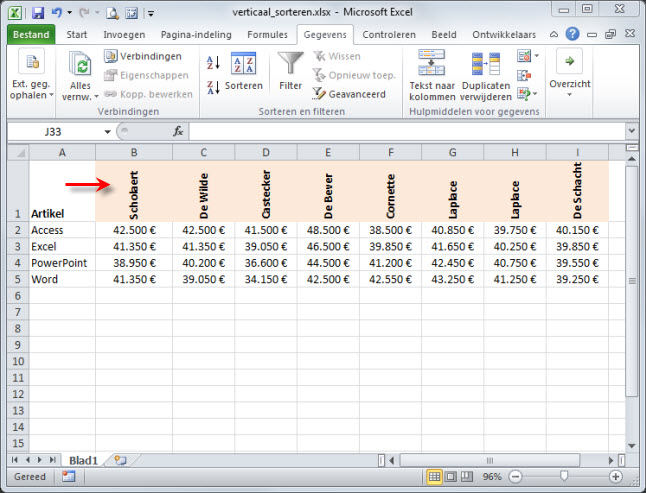Click the Save icon in quick access toolbar
The width and height of the screenshot is (646, 493).
coord(38,13)
